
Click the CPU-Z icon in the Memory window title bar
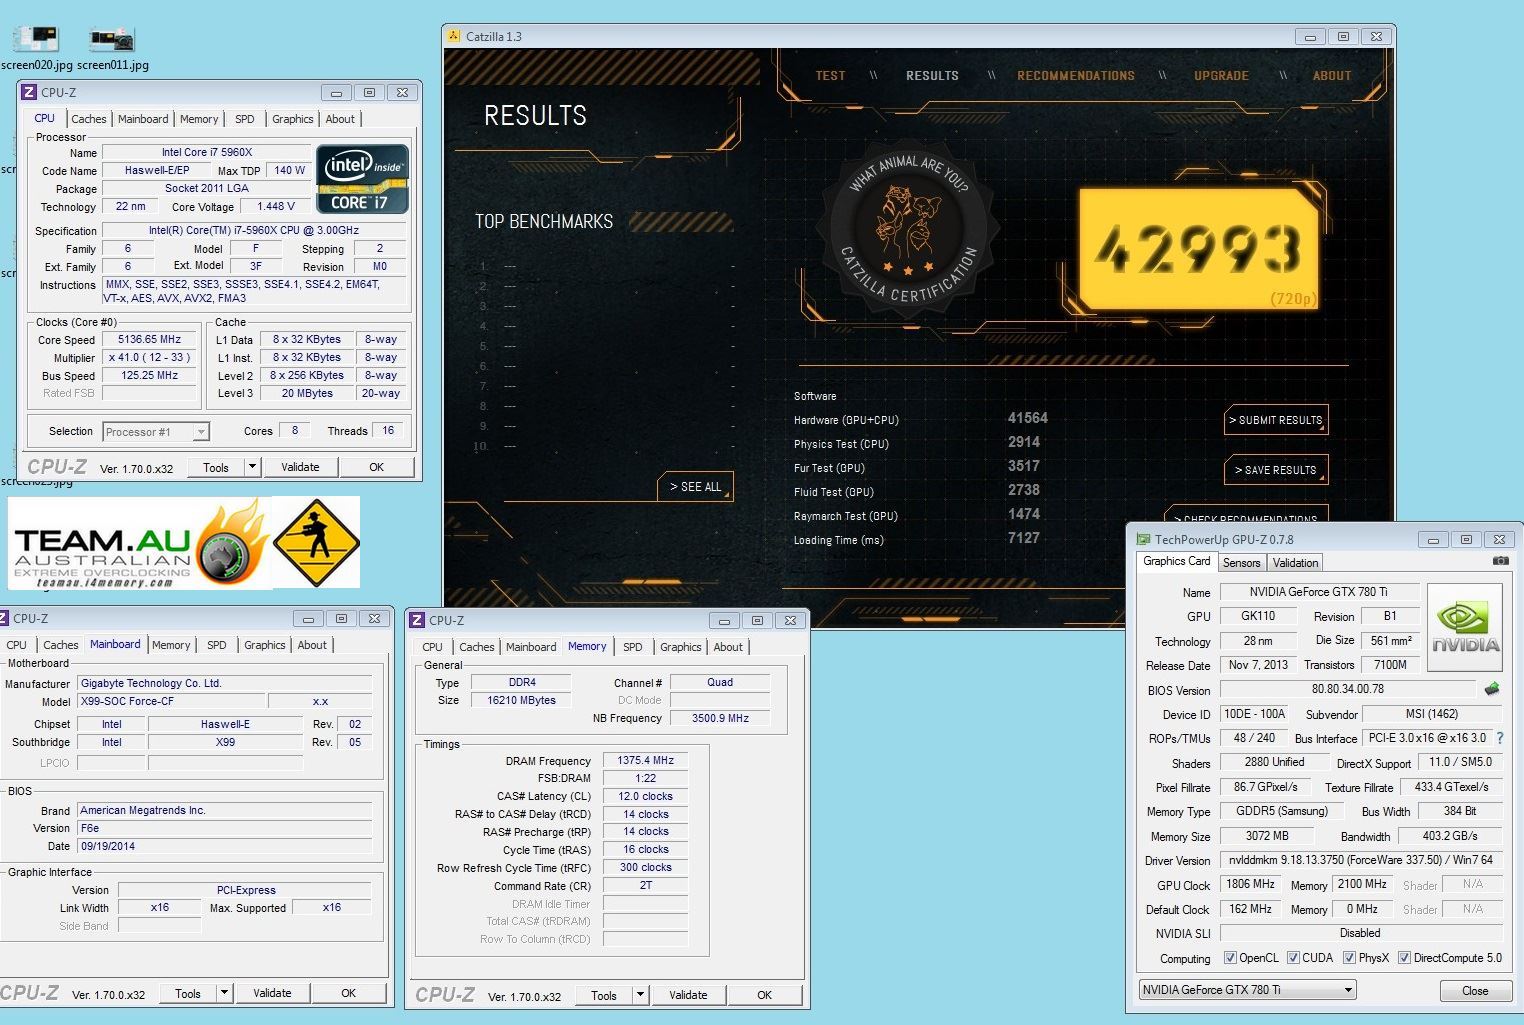click(418, 620)
